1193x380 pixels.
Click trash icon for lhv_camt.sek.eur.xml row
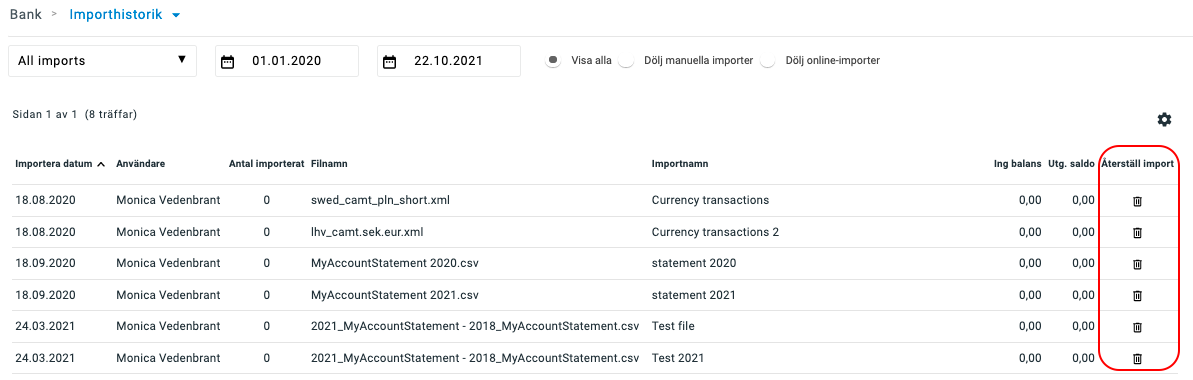pyautogui.click(x=1137, y=232)
